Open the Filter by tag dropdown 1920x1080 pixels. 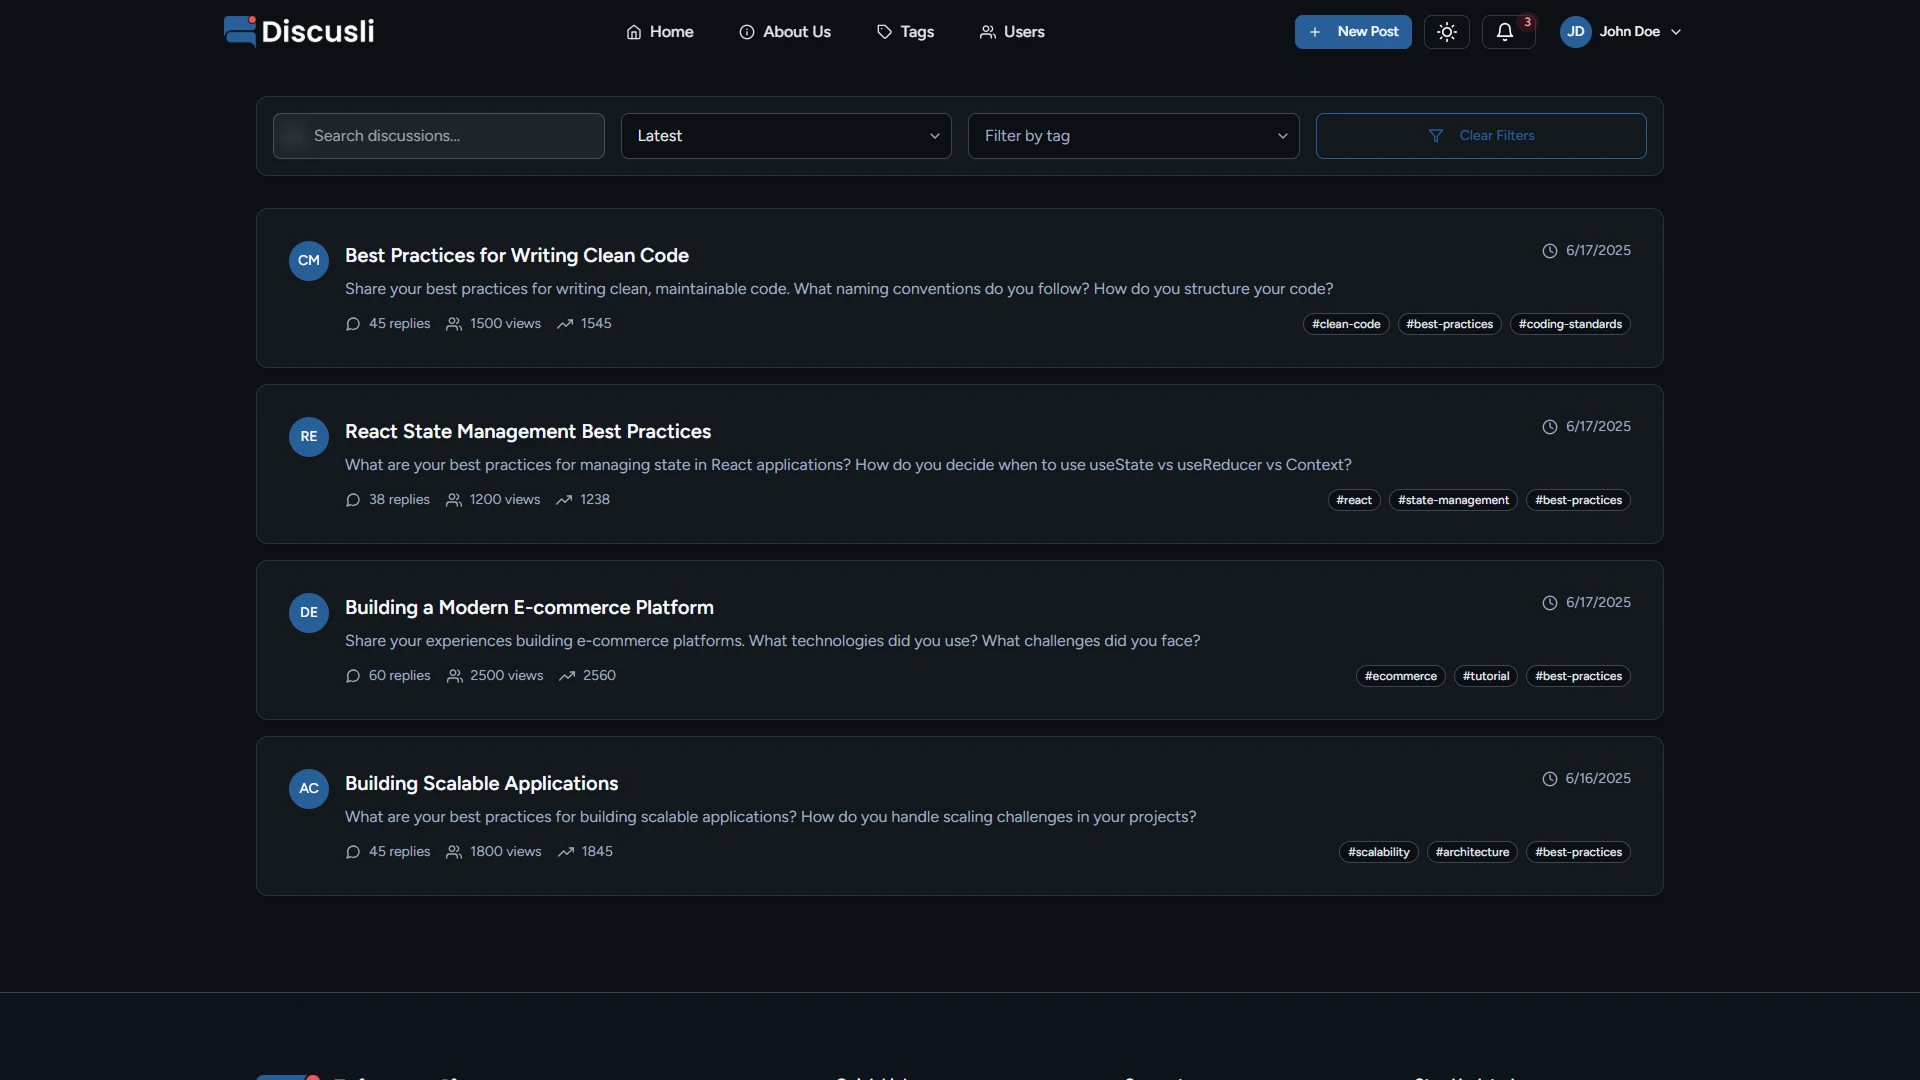(x=1133, y=136)
